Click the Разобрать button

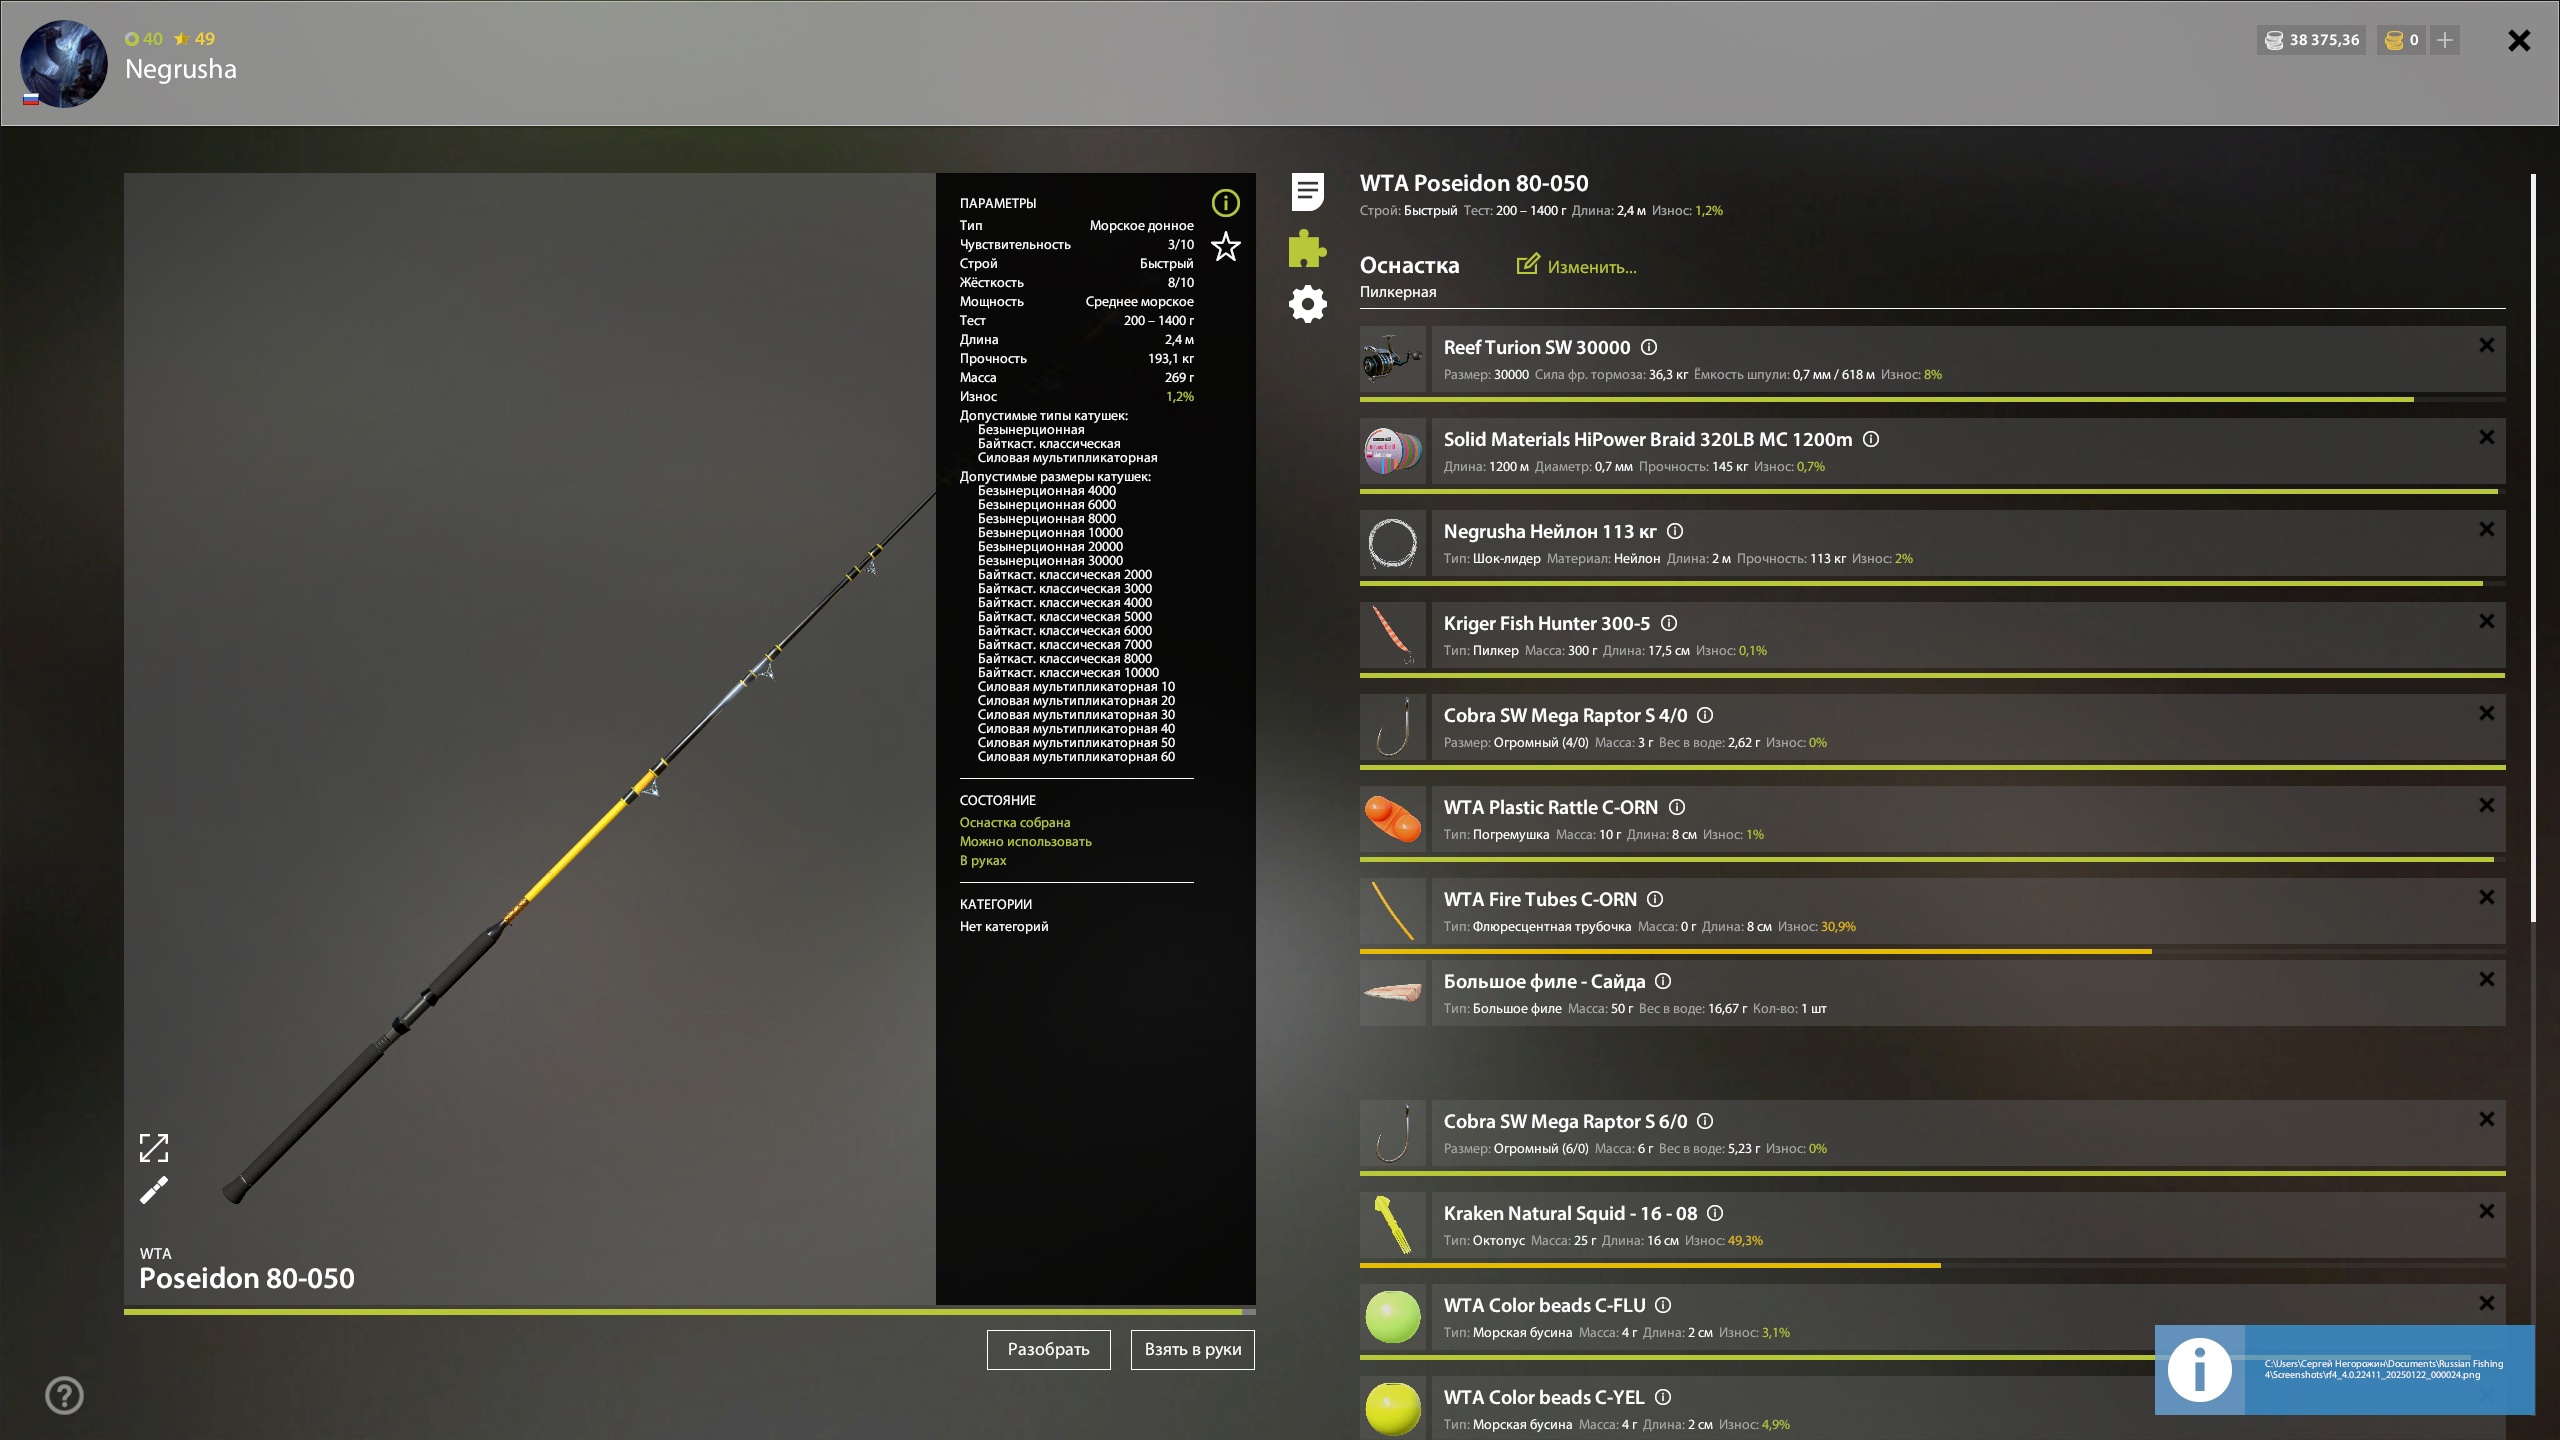1048,1349
